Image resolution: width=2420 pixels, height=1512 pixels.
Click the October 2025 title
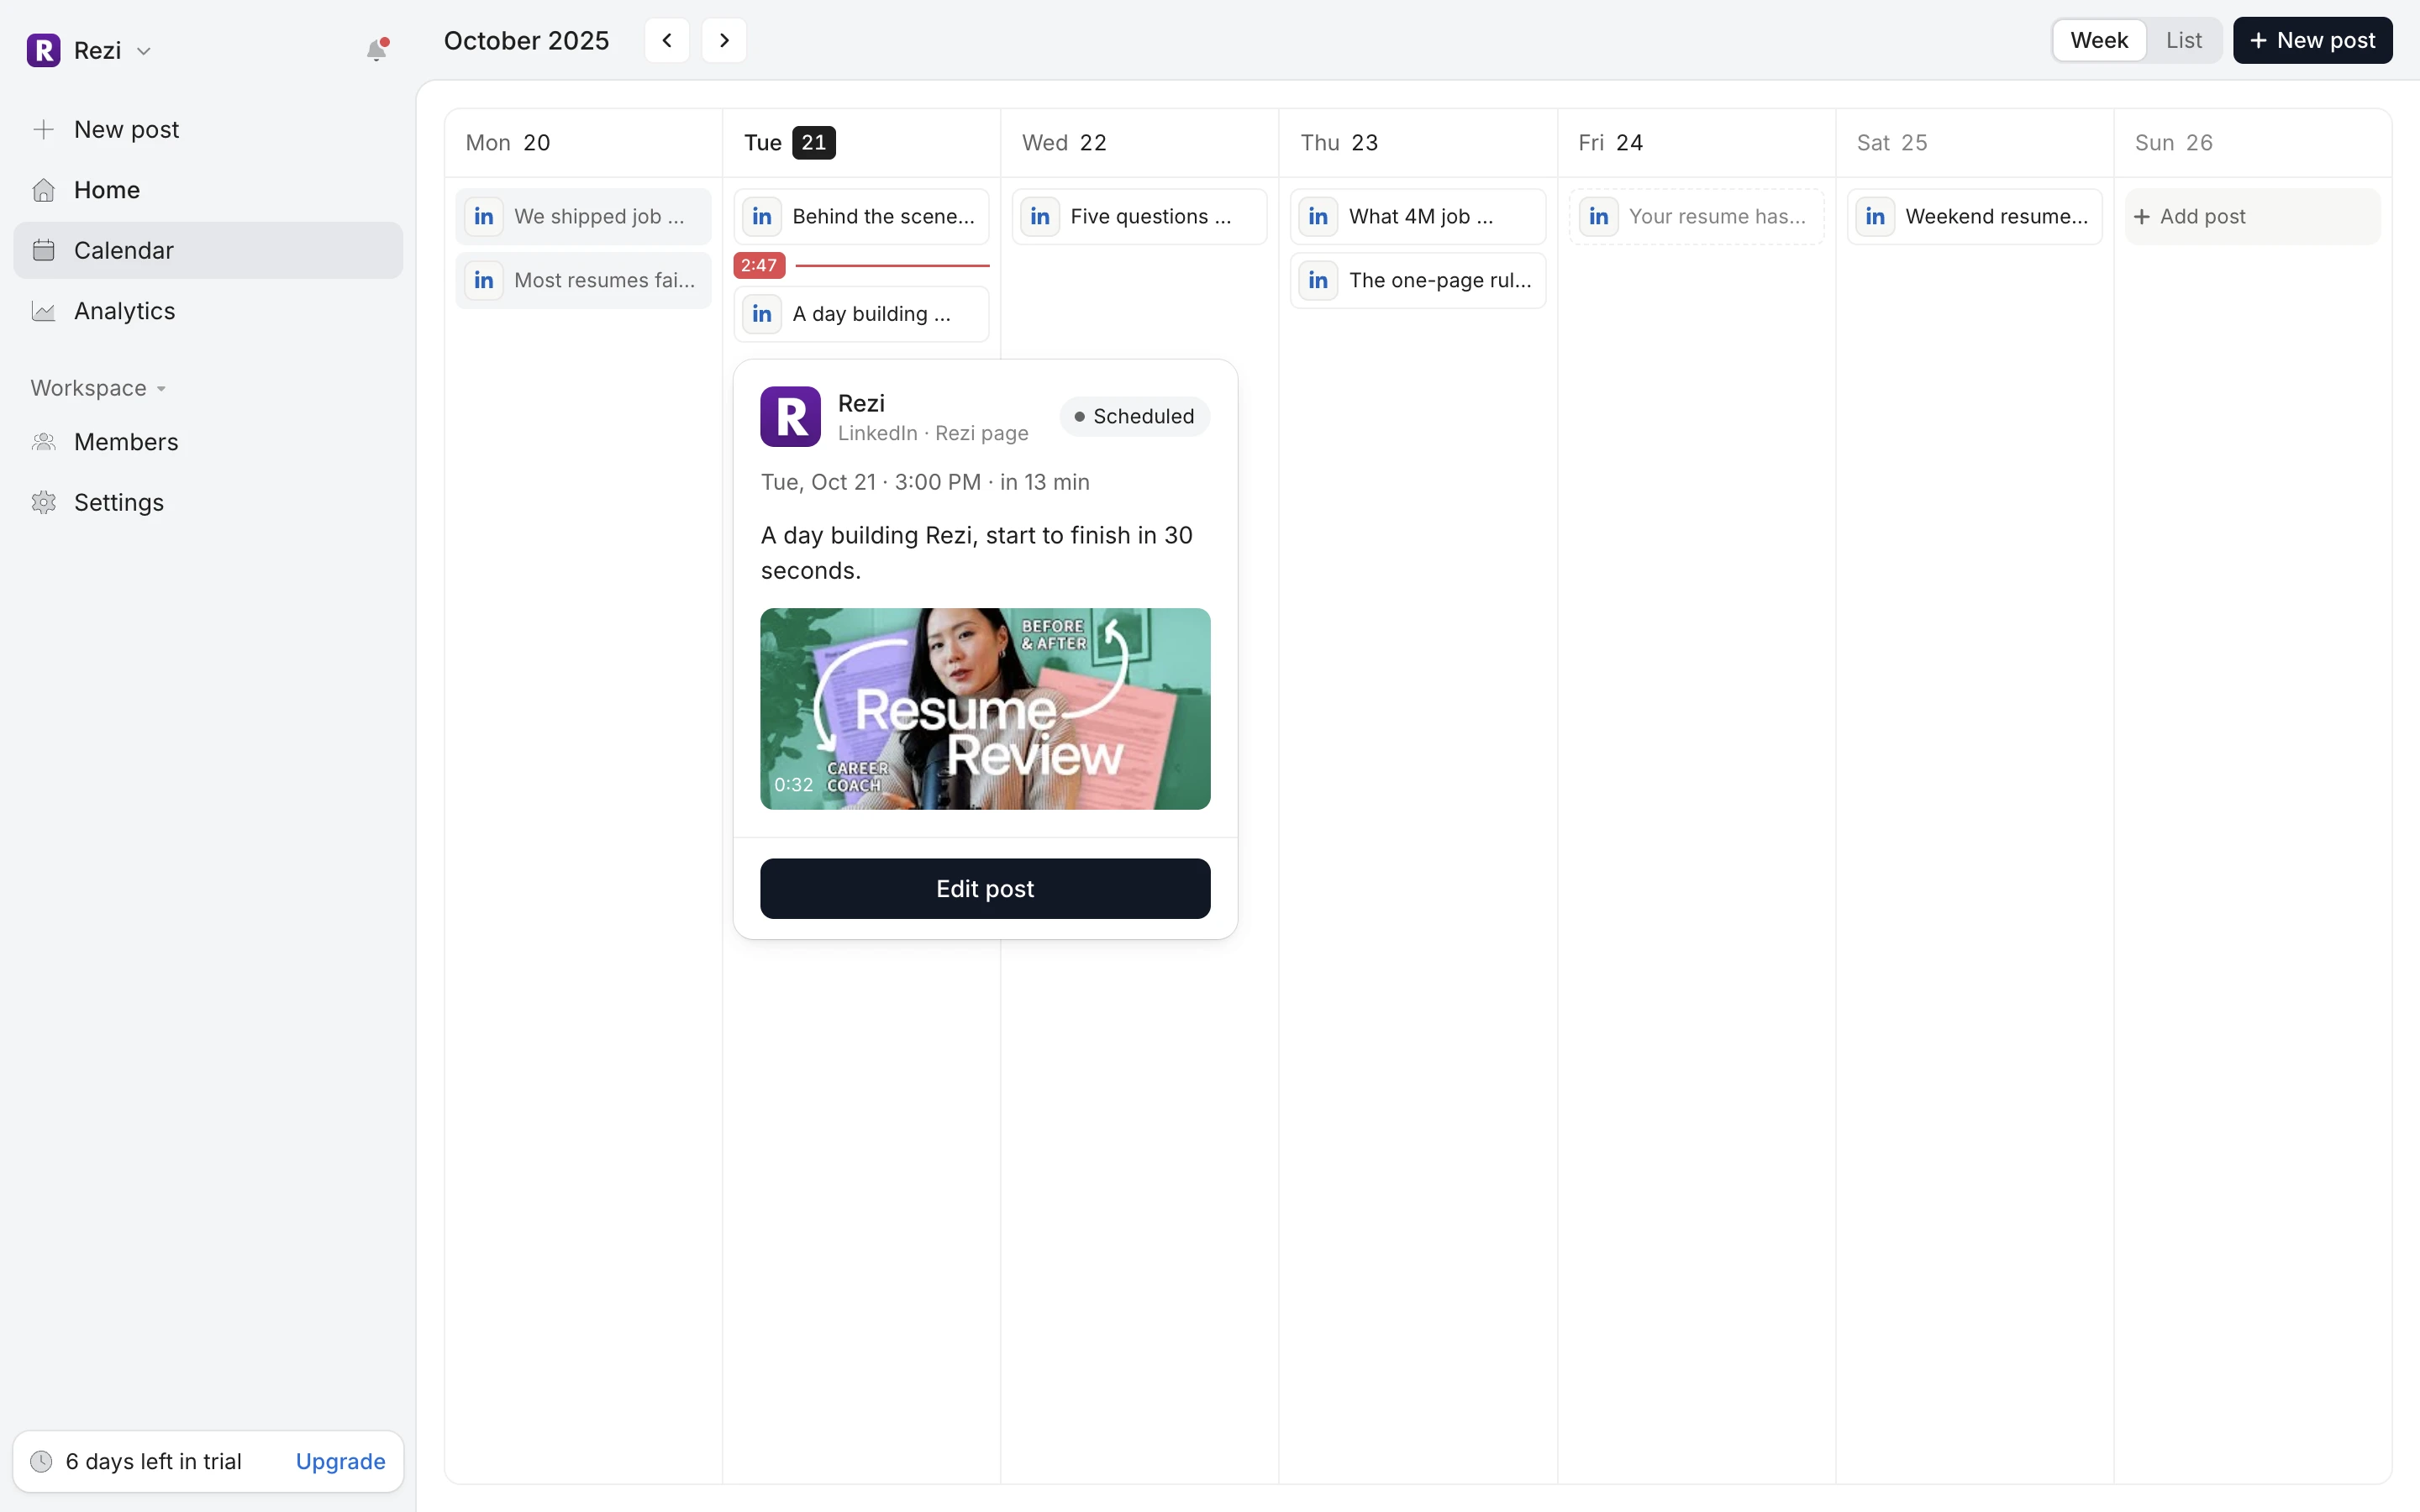526,40
